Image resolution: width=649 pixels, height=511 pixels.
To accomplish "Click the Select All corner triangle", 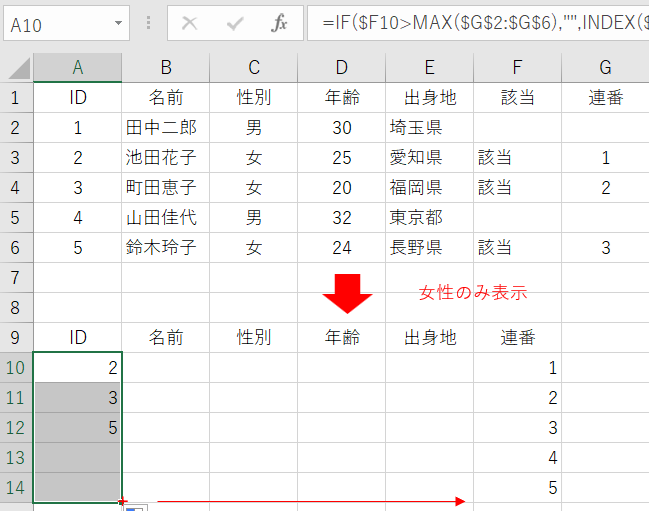I will (17, 68).
